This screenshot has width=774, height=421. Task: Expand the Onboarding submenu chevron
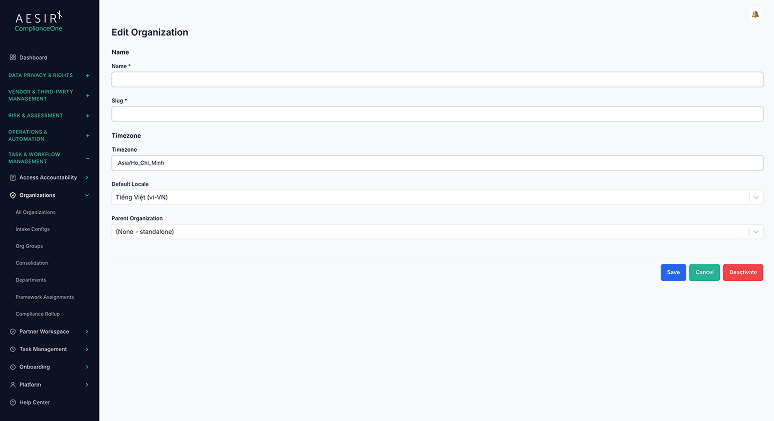87,367
